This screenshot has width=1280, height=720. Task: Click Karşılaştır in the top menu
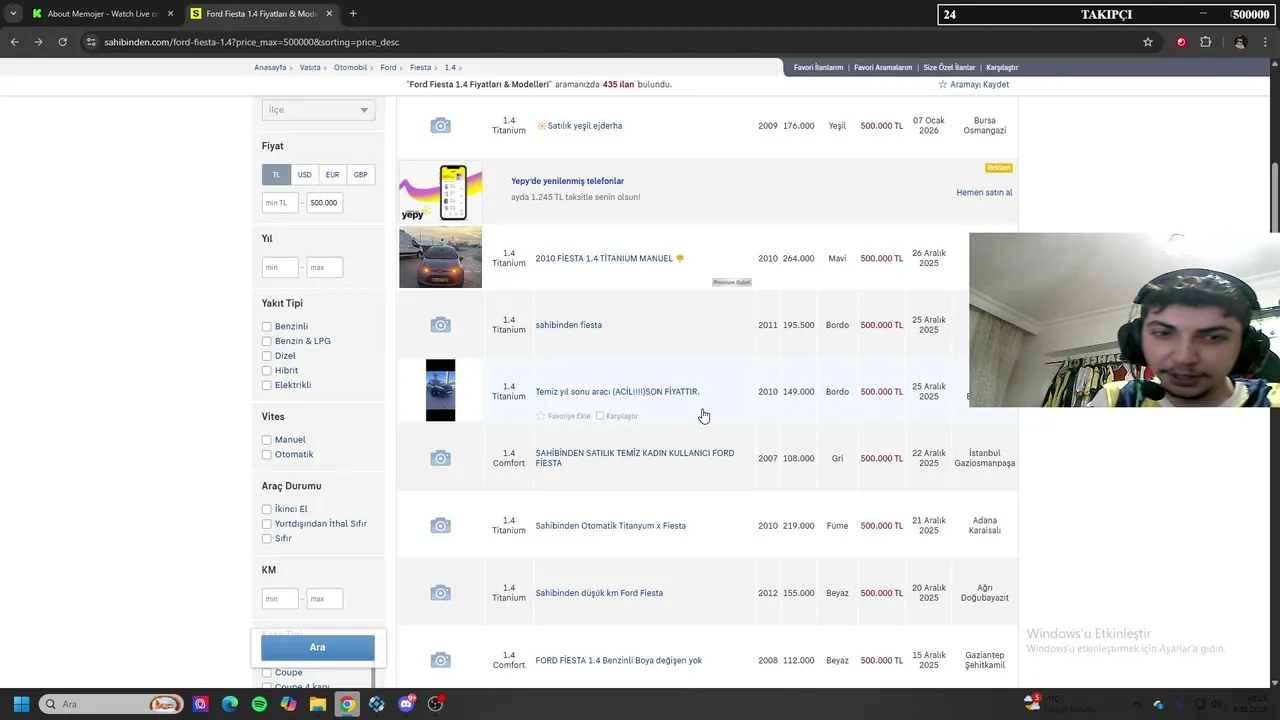point(1002,68)
